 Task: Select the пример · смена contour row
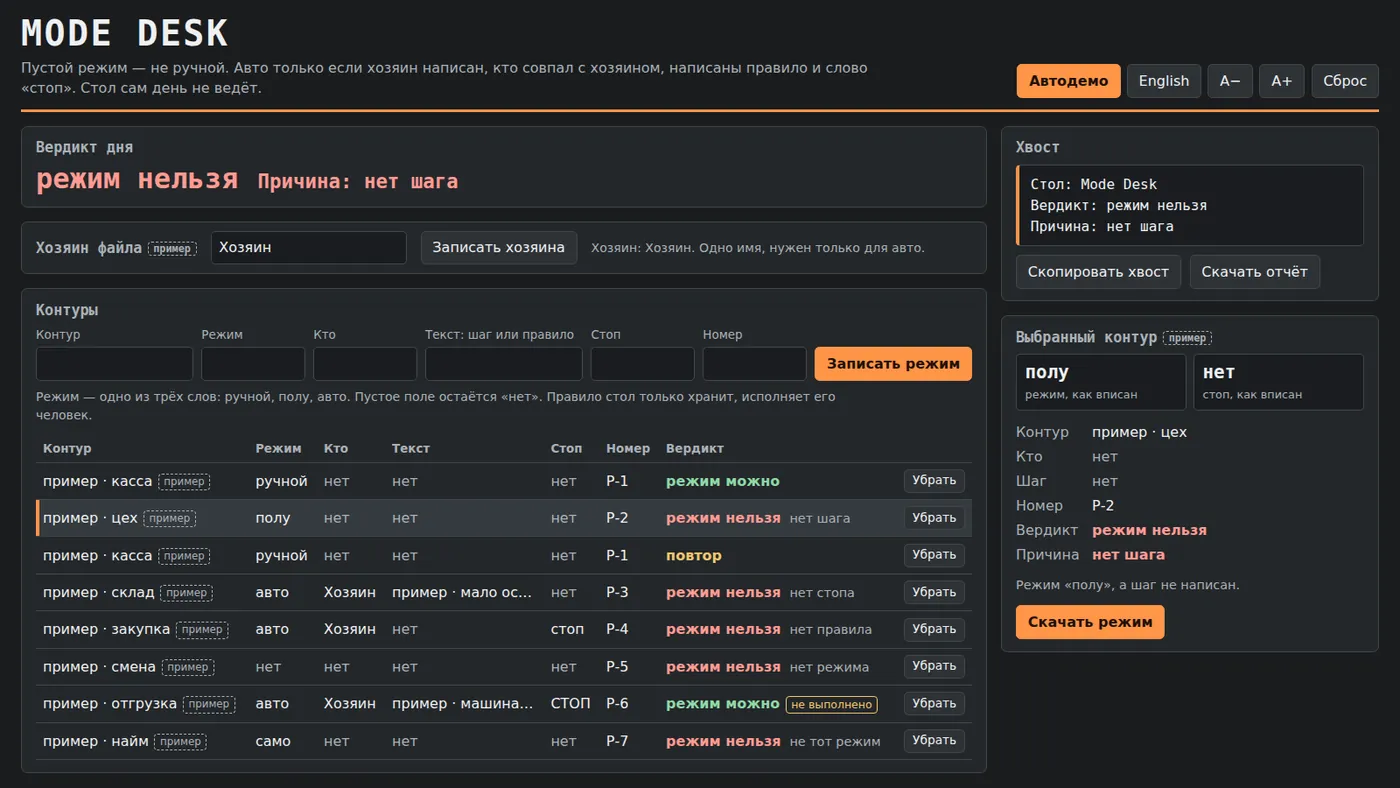[x=504, y=666]
